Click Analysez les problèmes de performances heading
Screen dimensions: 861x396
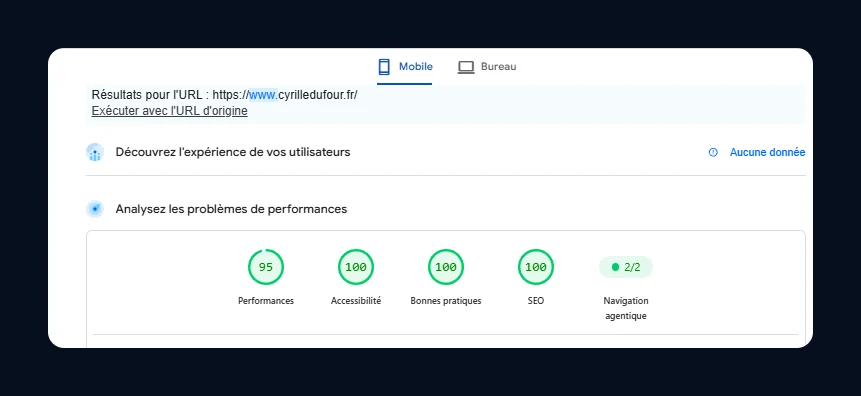pos(231,209)
